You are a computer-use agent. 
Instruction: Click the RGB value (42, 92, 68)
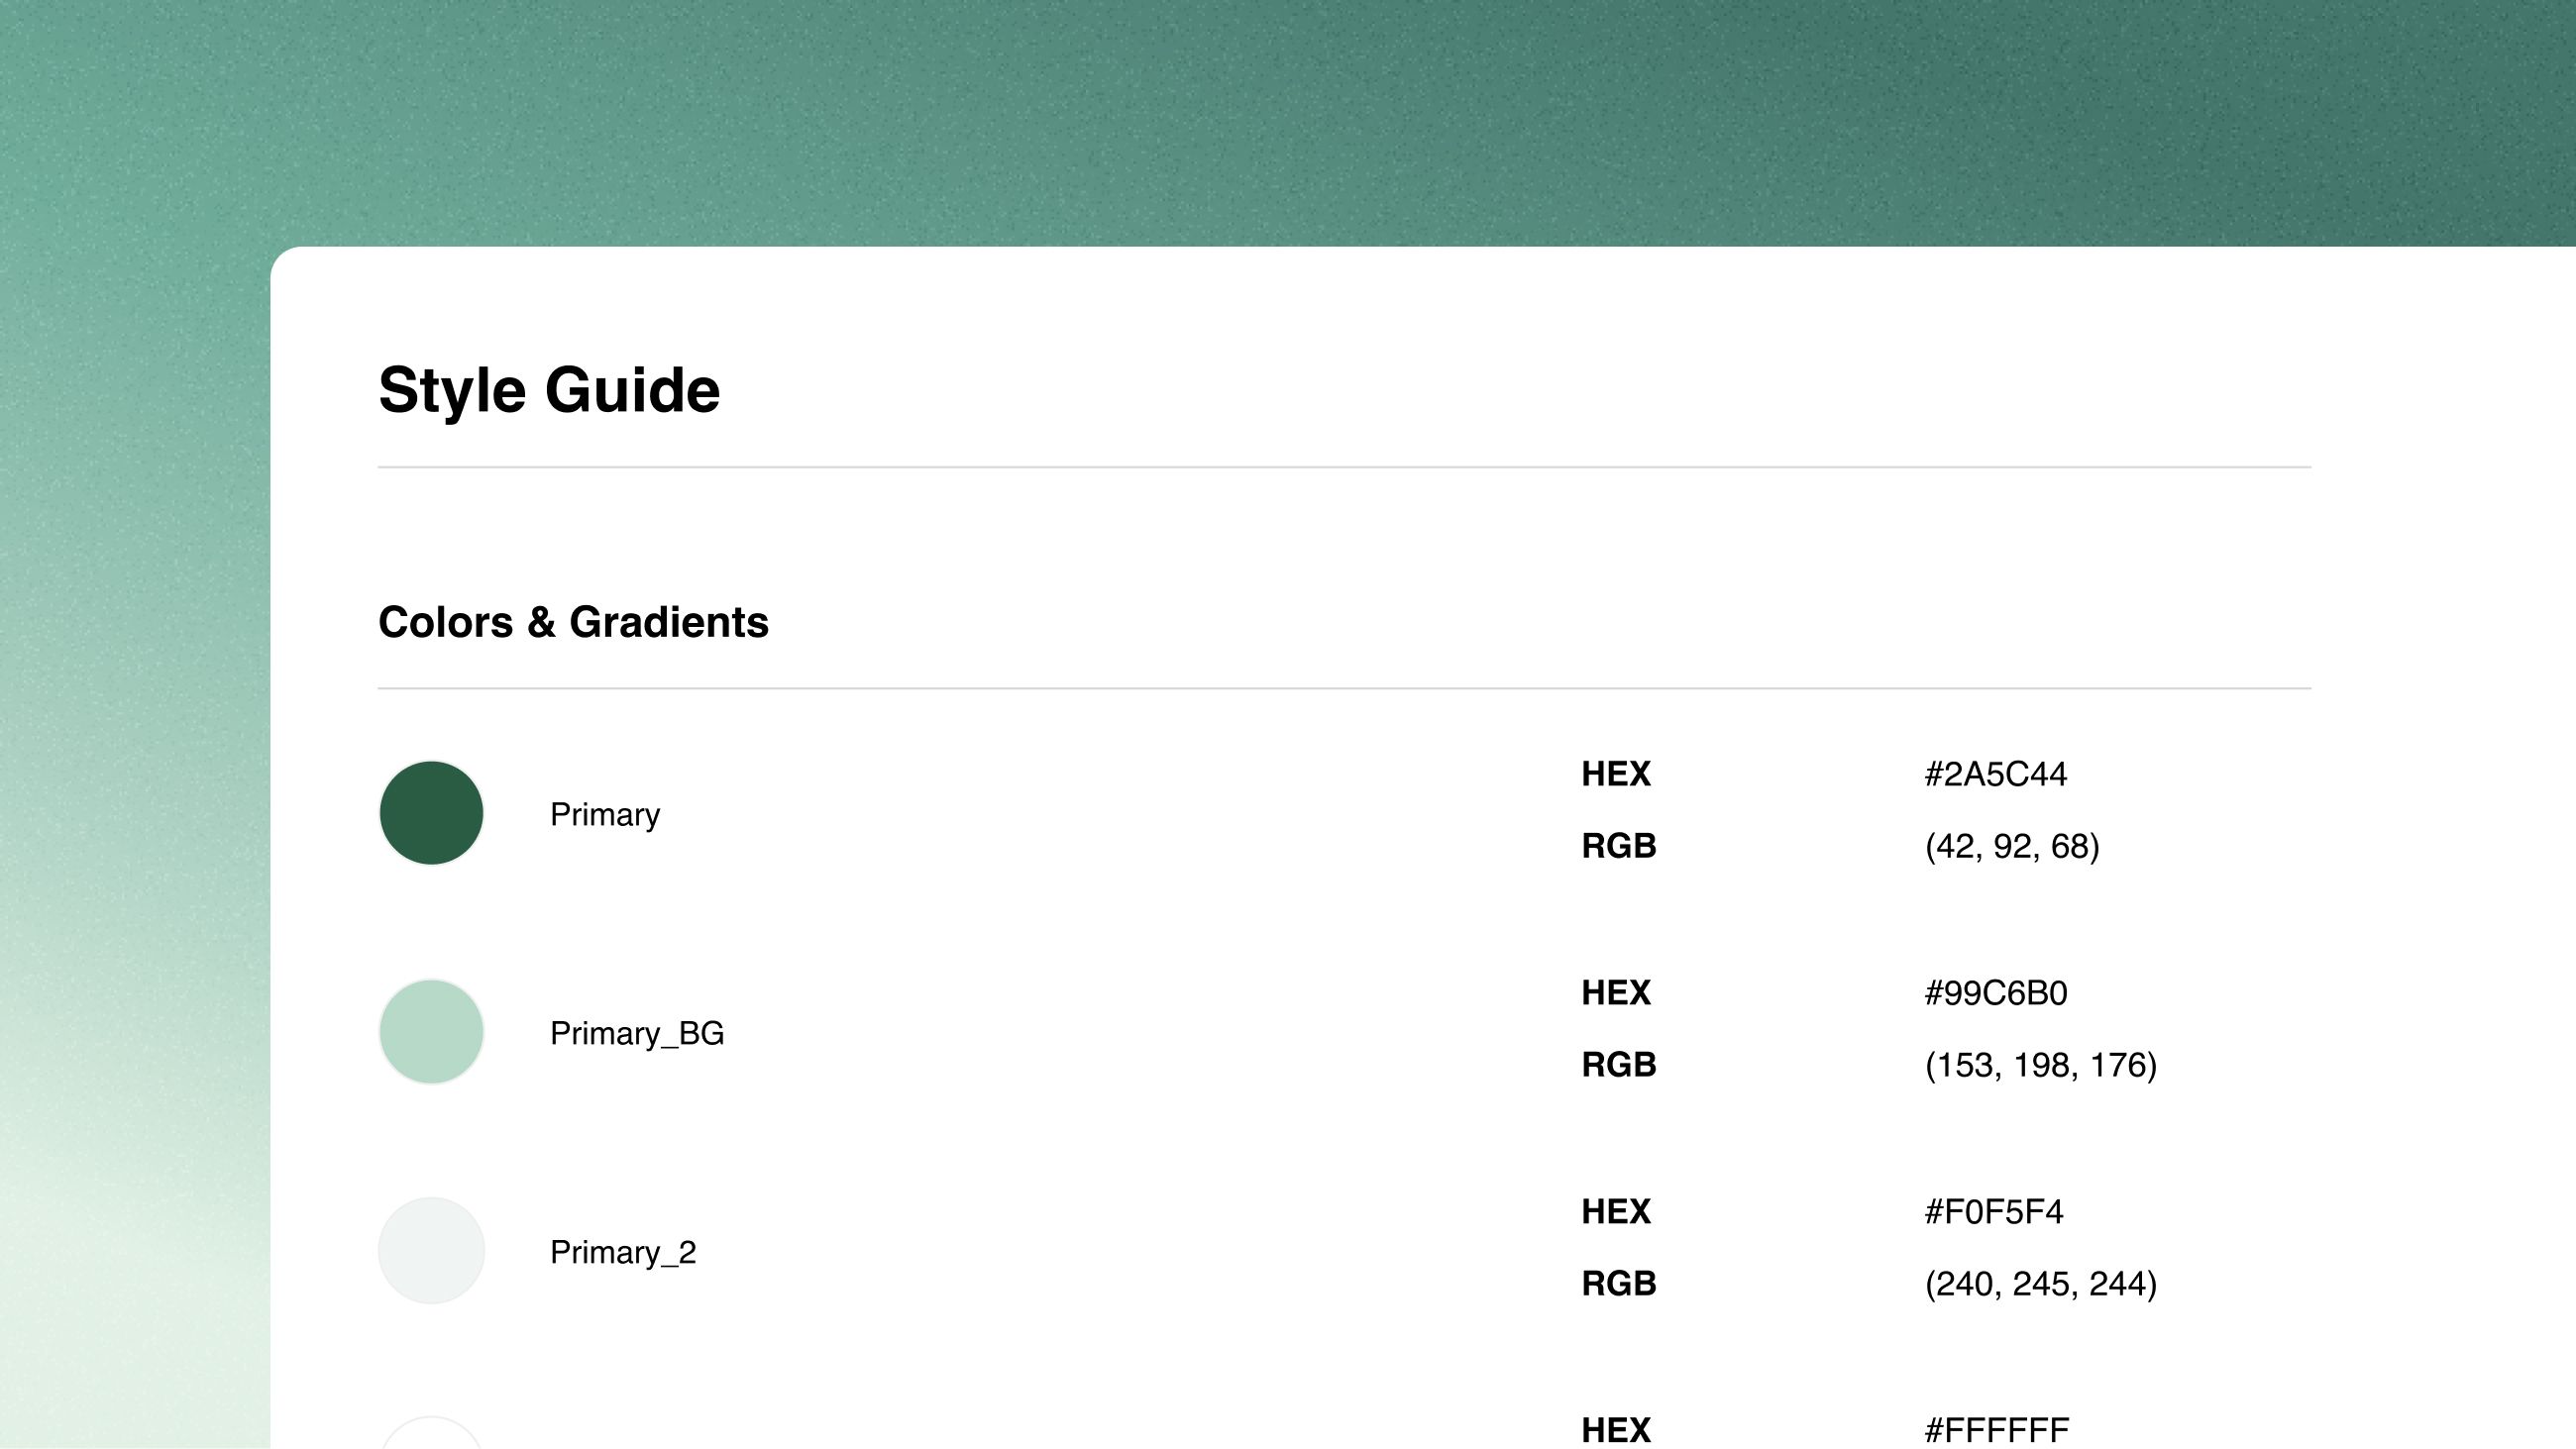2011,846
